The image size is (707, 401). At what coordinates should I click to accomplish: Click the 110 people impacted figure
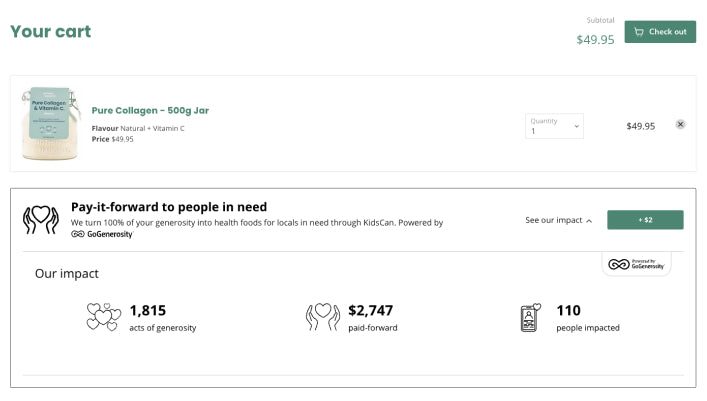pos(568,310)
